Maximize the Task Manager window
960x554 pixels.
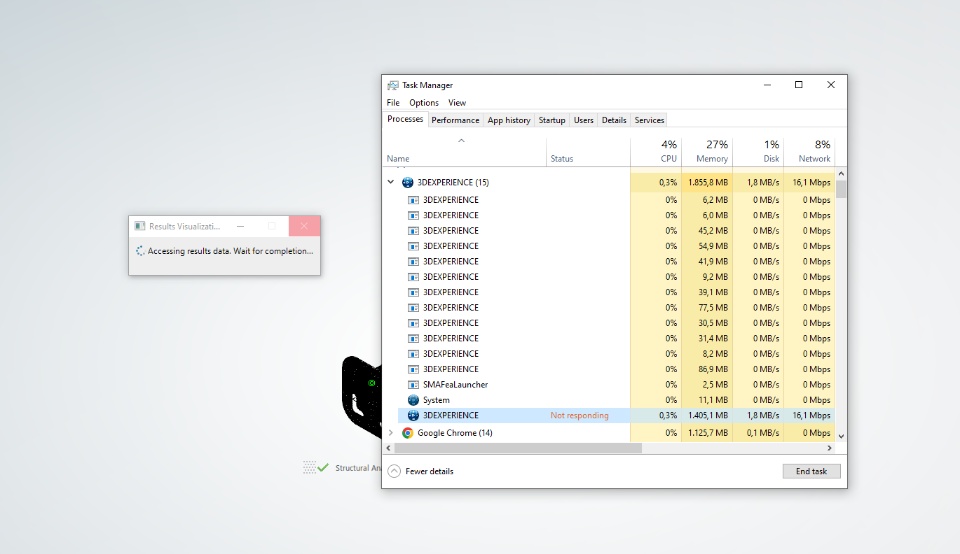coord(798,84)
